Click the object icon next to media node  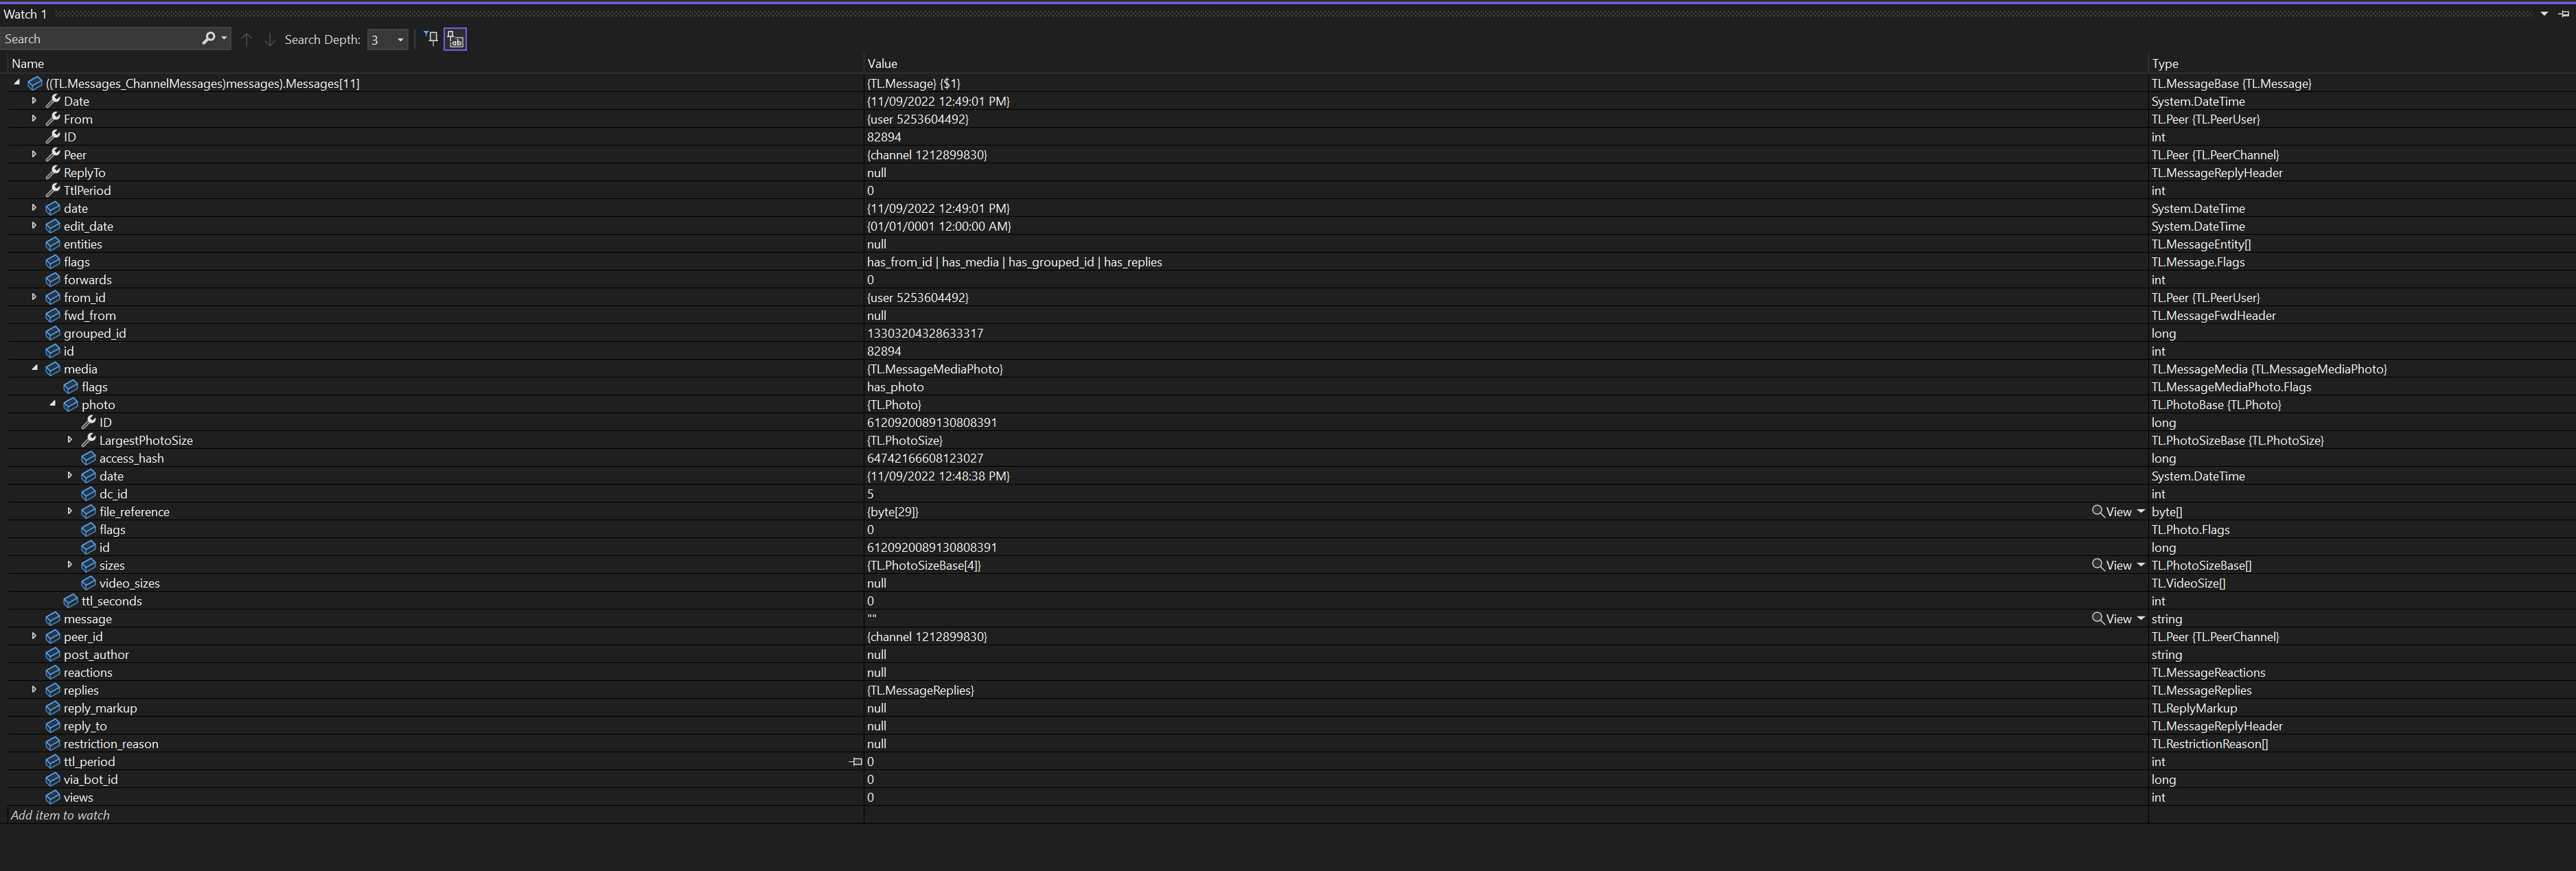[52, 368]
